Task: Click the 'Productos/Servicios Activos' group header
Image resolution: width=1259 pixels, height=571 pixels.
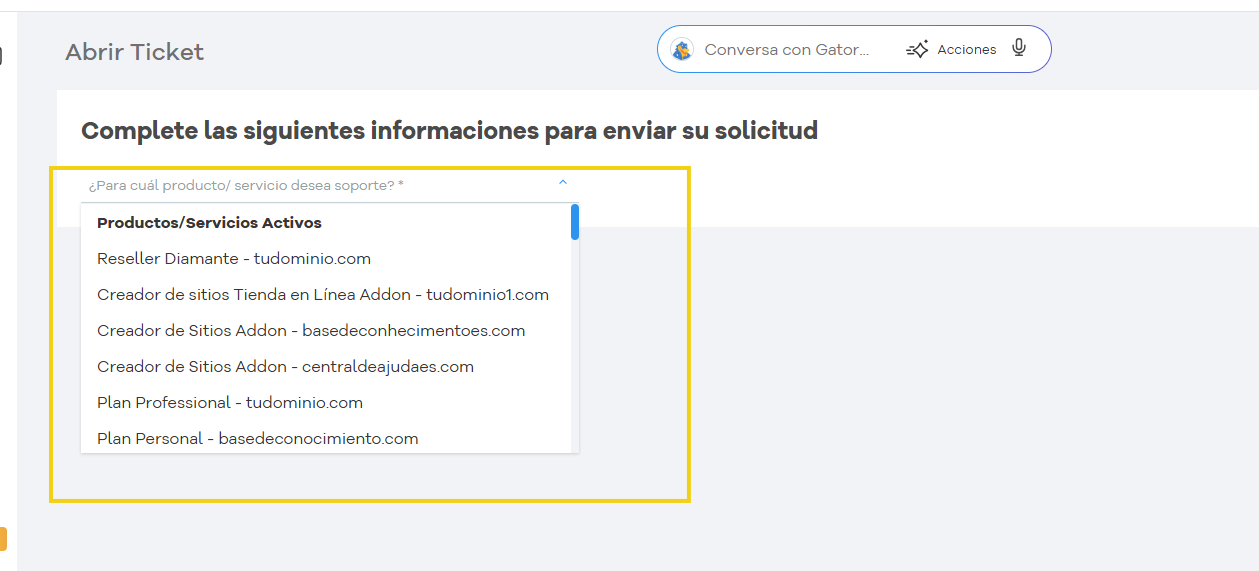Action: point(209,223)
